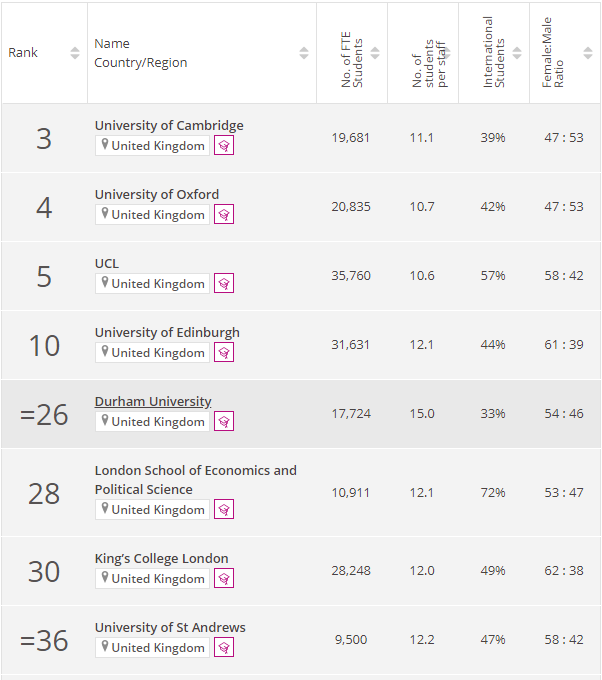Viewport: 602px width, 680px height.
Task: Click United Kingdom location tag under UCL
Action: (153, 284)
